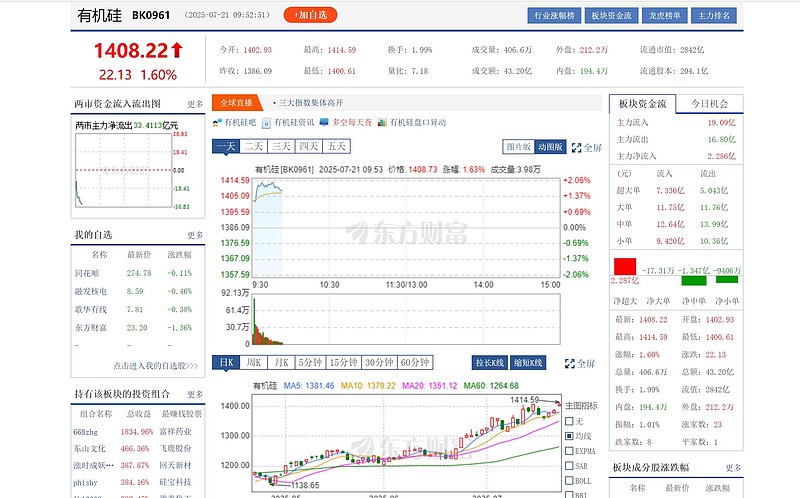Click the 超大单 inflow value 7.330亿
This screenshot has height=498, width=800.
pyautogui.click(x=670, y=191)
